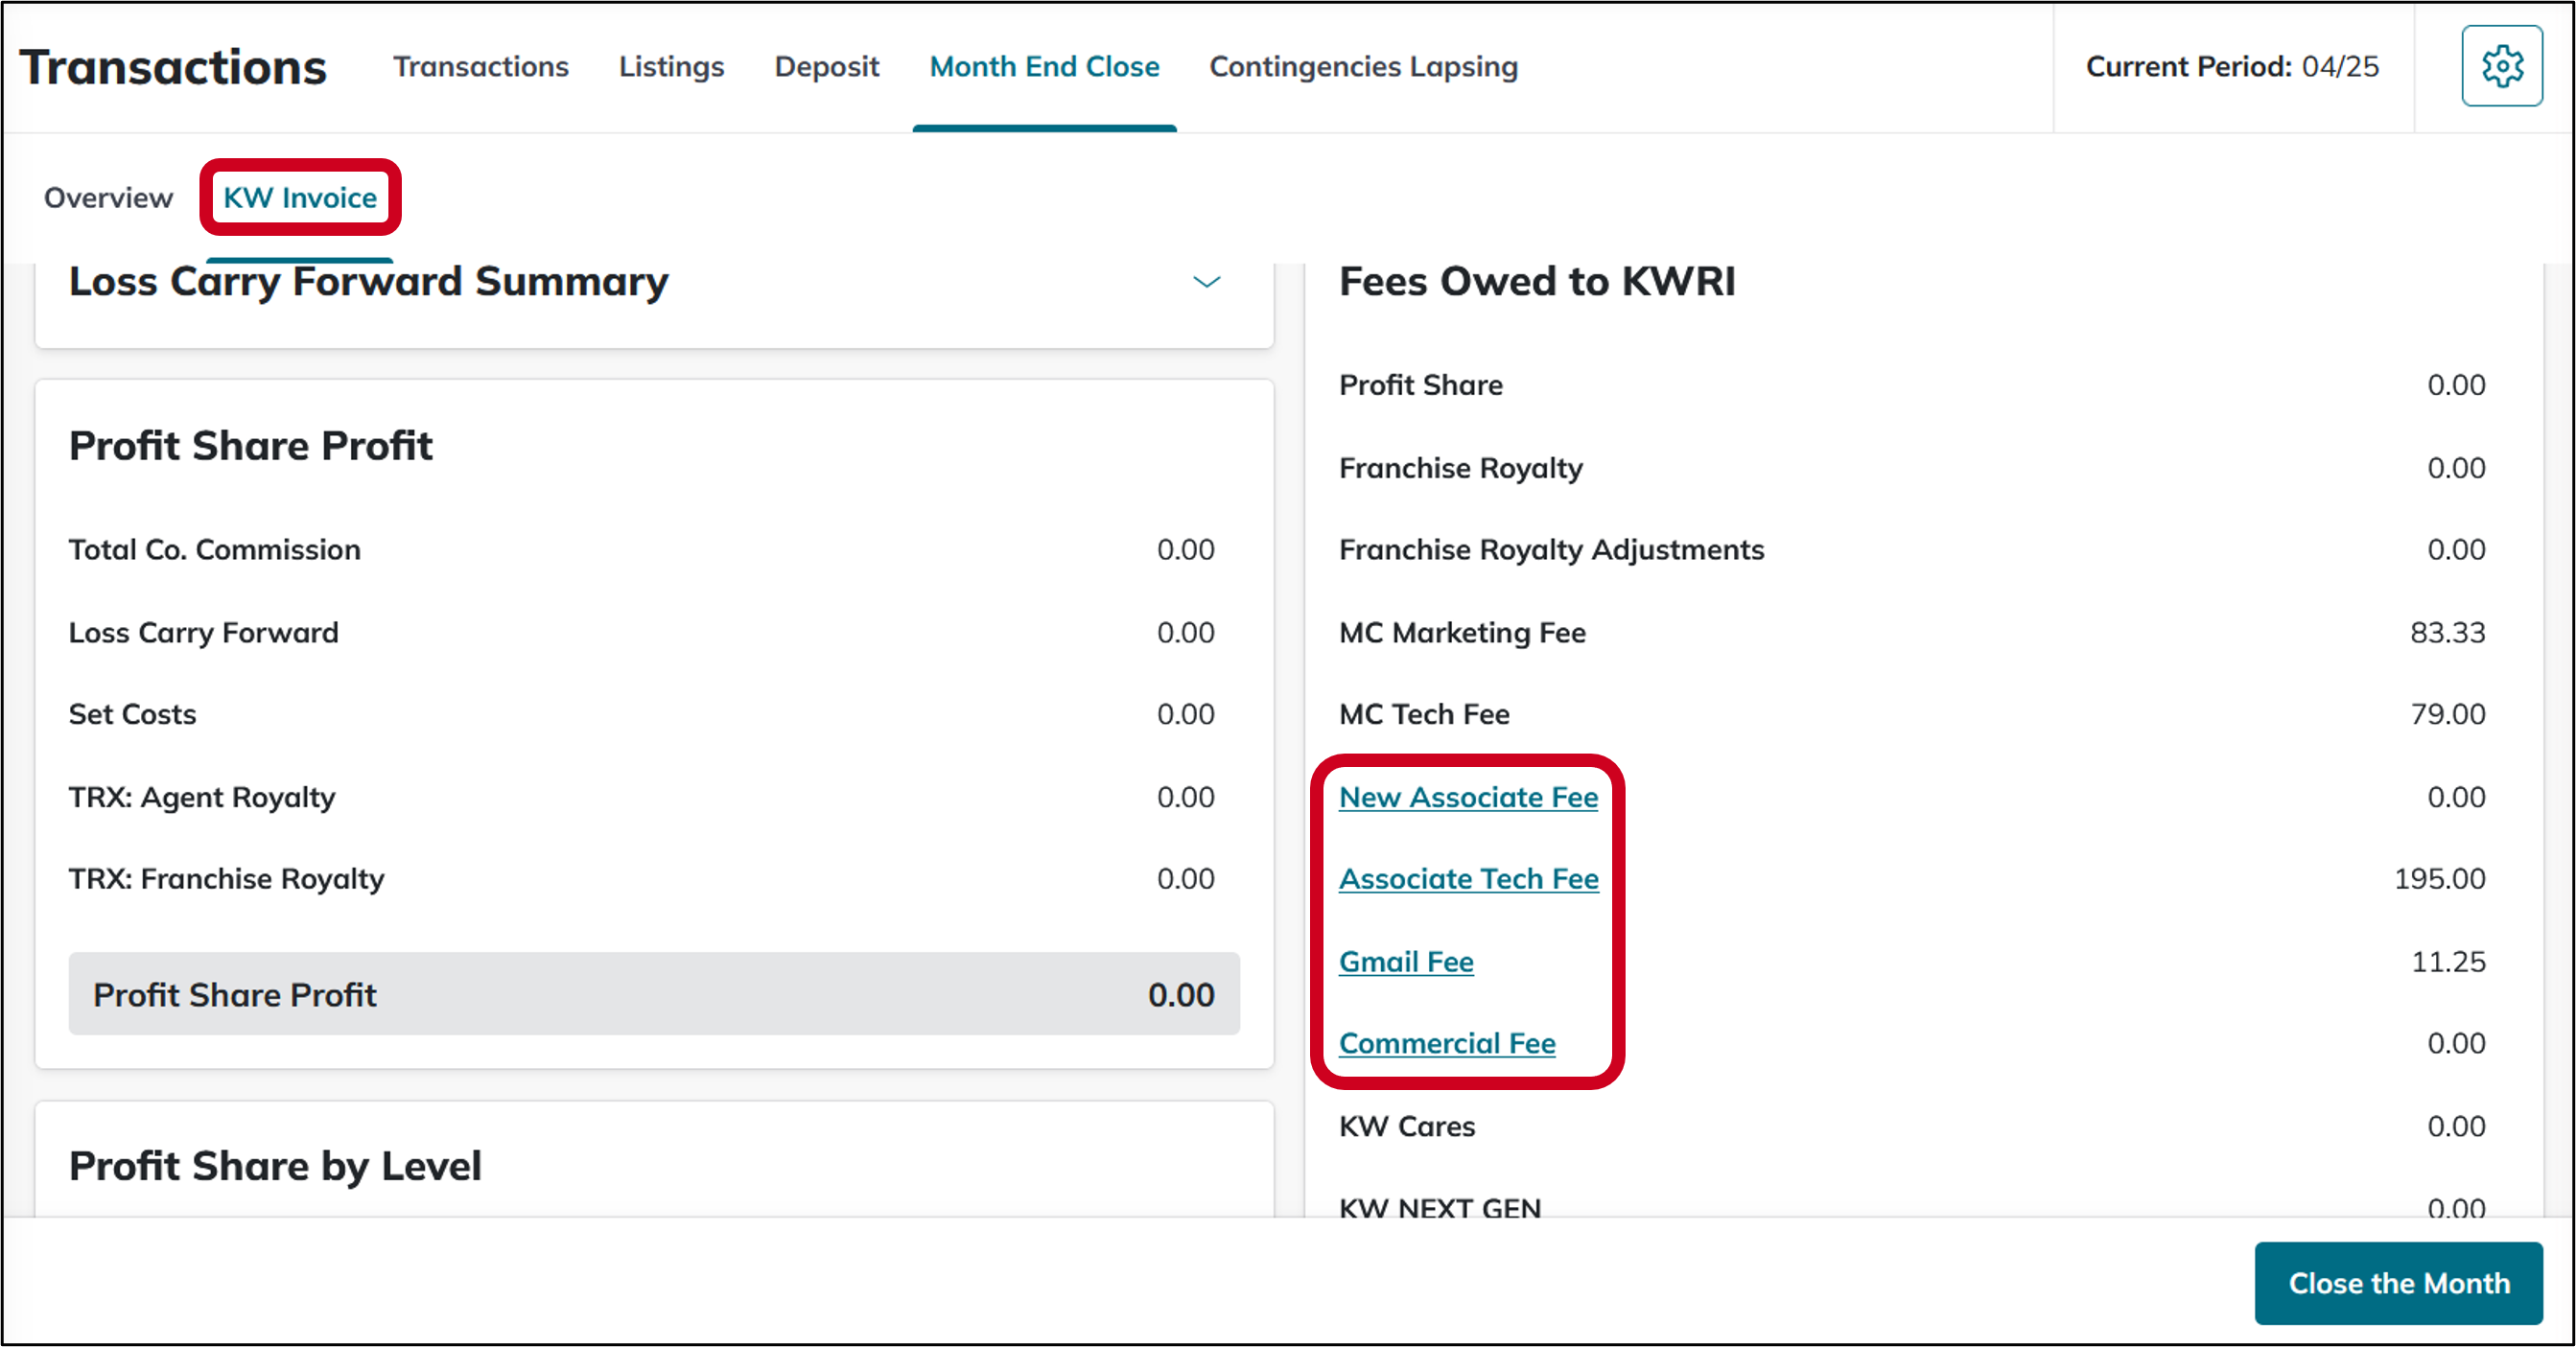This screenshot has height=1347, width=2576.
Task: Click the Current Period 04/25 label
Action: pos(2232,67)
